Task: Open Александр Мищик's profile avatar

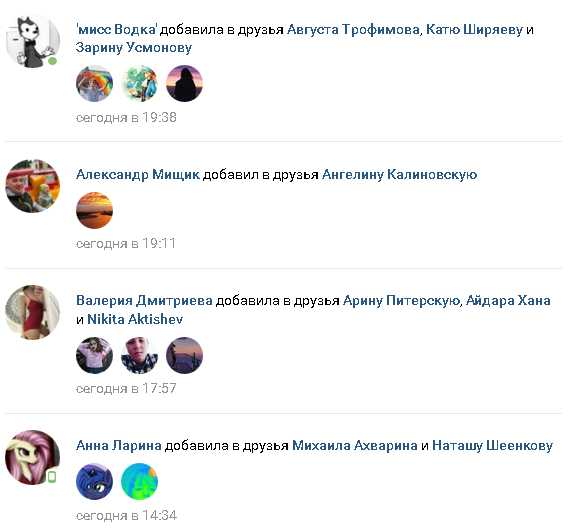Action: click(33, 186)
